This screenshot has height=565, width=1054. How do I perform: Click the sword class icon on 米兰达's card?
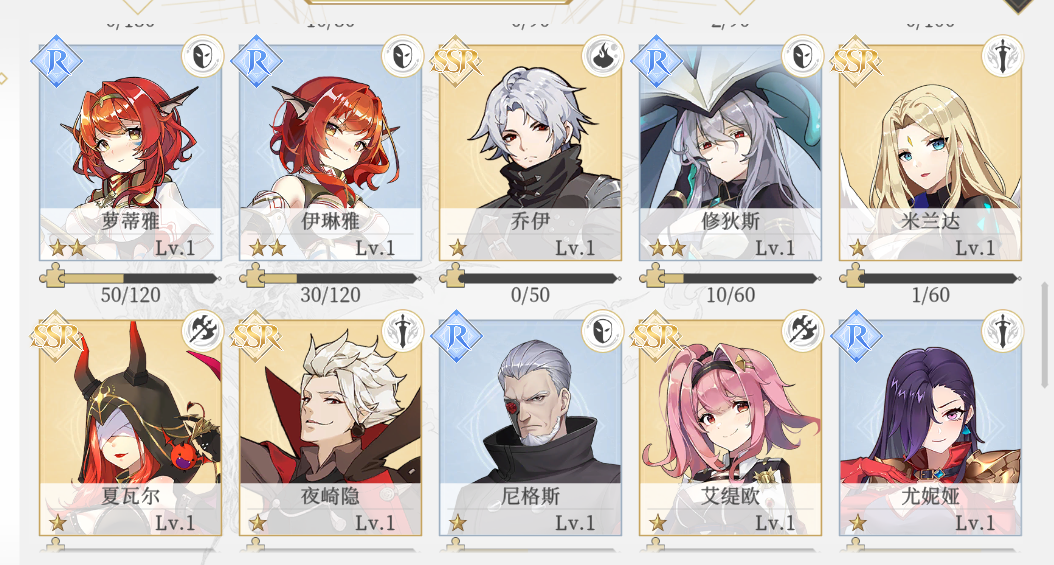point(1002,56)
